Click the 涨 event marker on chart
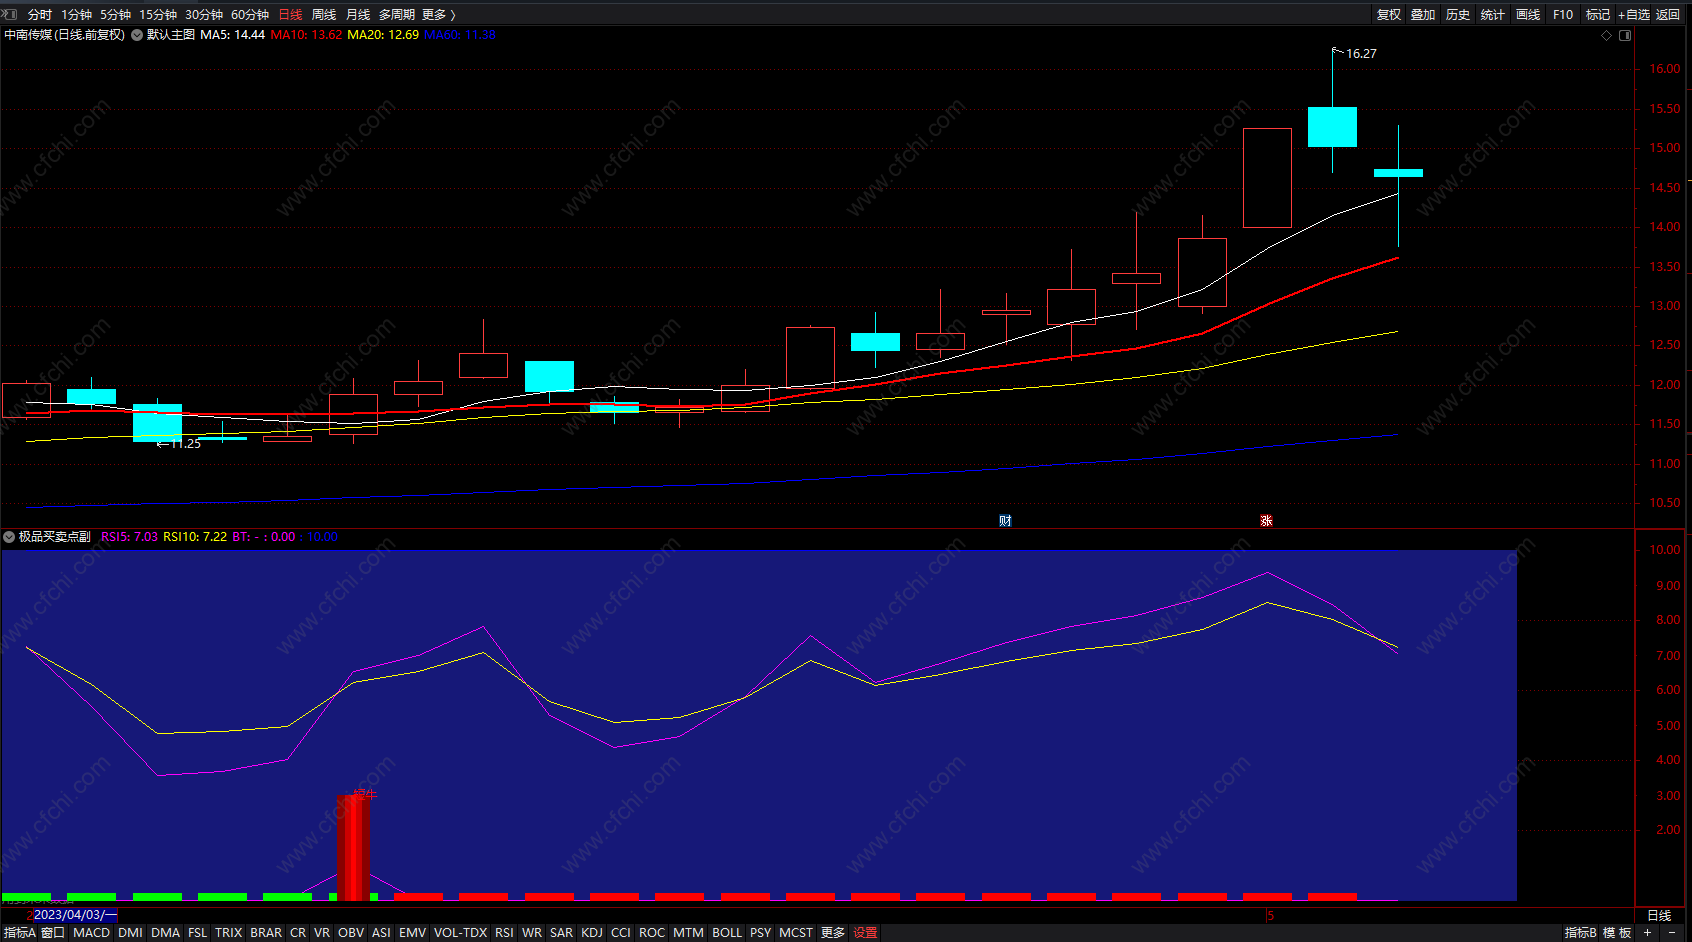 1266,520
